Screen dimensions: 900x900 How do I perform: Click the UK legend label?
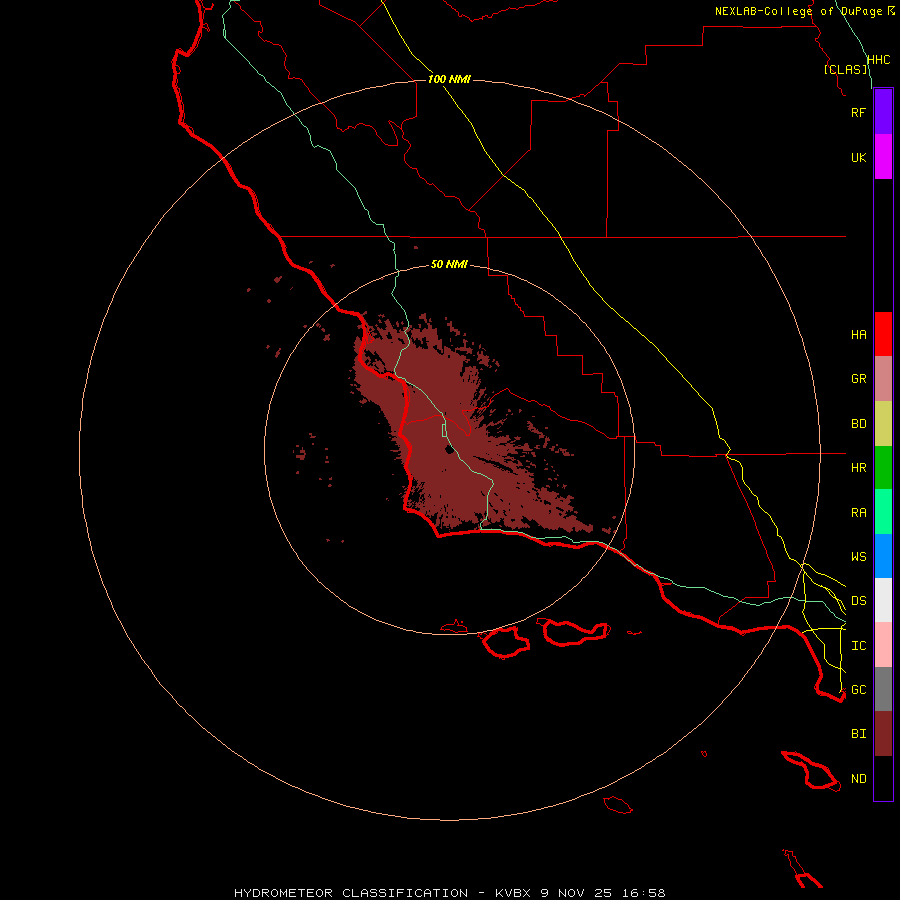858,157
